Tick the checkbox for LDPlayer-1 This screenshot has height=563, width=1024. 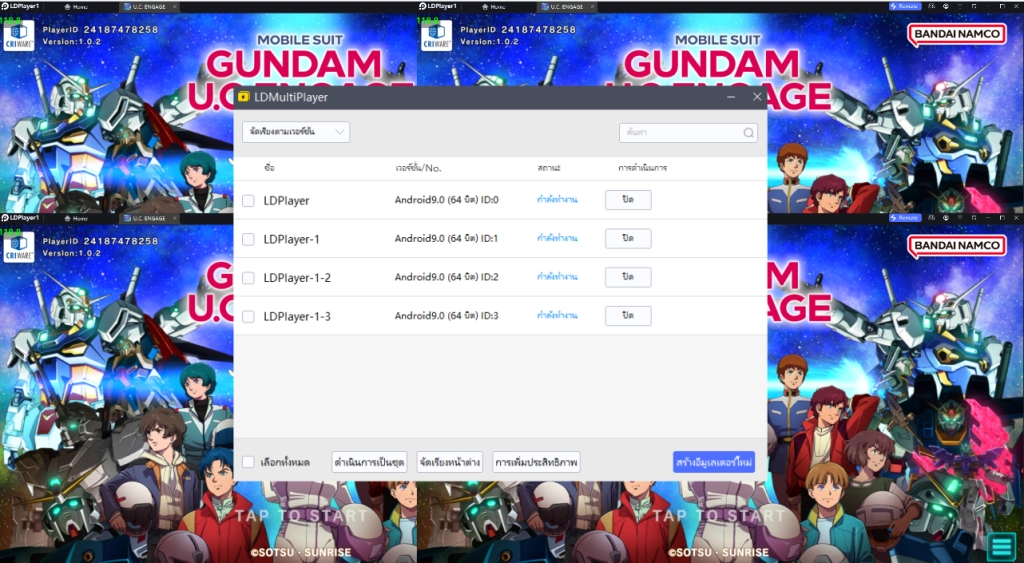(x=248, y=239)
